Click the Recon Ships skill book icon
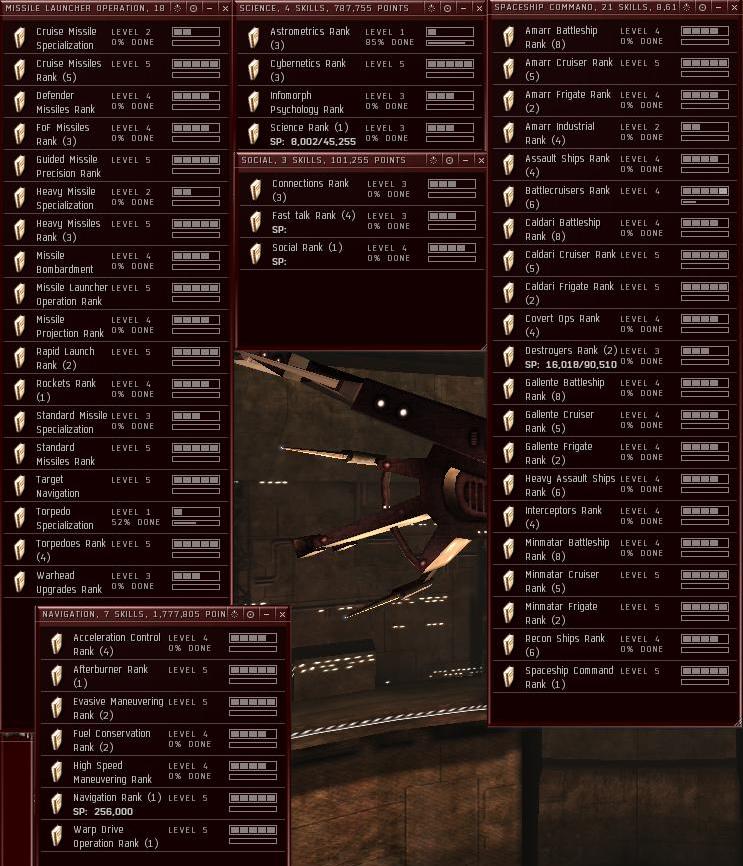The image size is (743, 866). click(x=509, y=645)
